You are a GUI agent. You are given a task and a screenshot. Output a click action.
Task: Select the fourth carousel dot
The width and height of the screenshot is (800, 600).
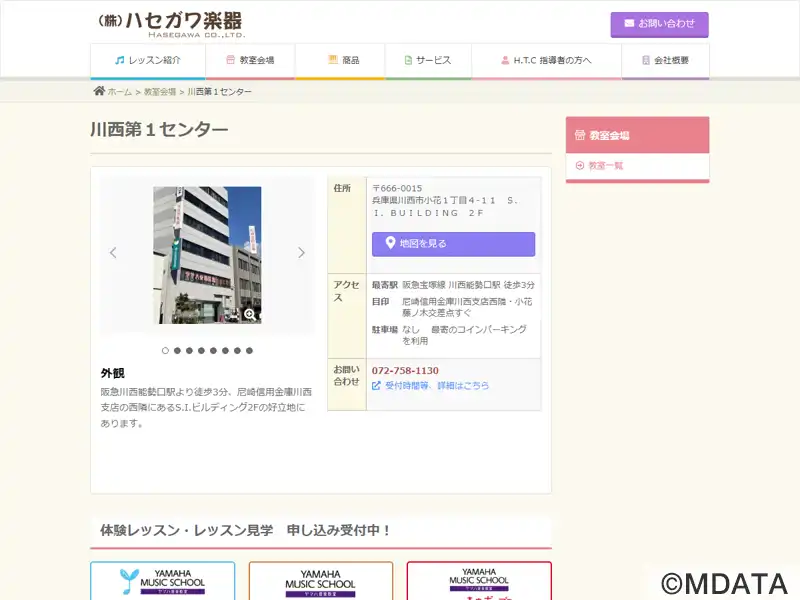pos(201,351)
